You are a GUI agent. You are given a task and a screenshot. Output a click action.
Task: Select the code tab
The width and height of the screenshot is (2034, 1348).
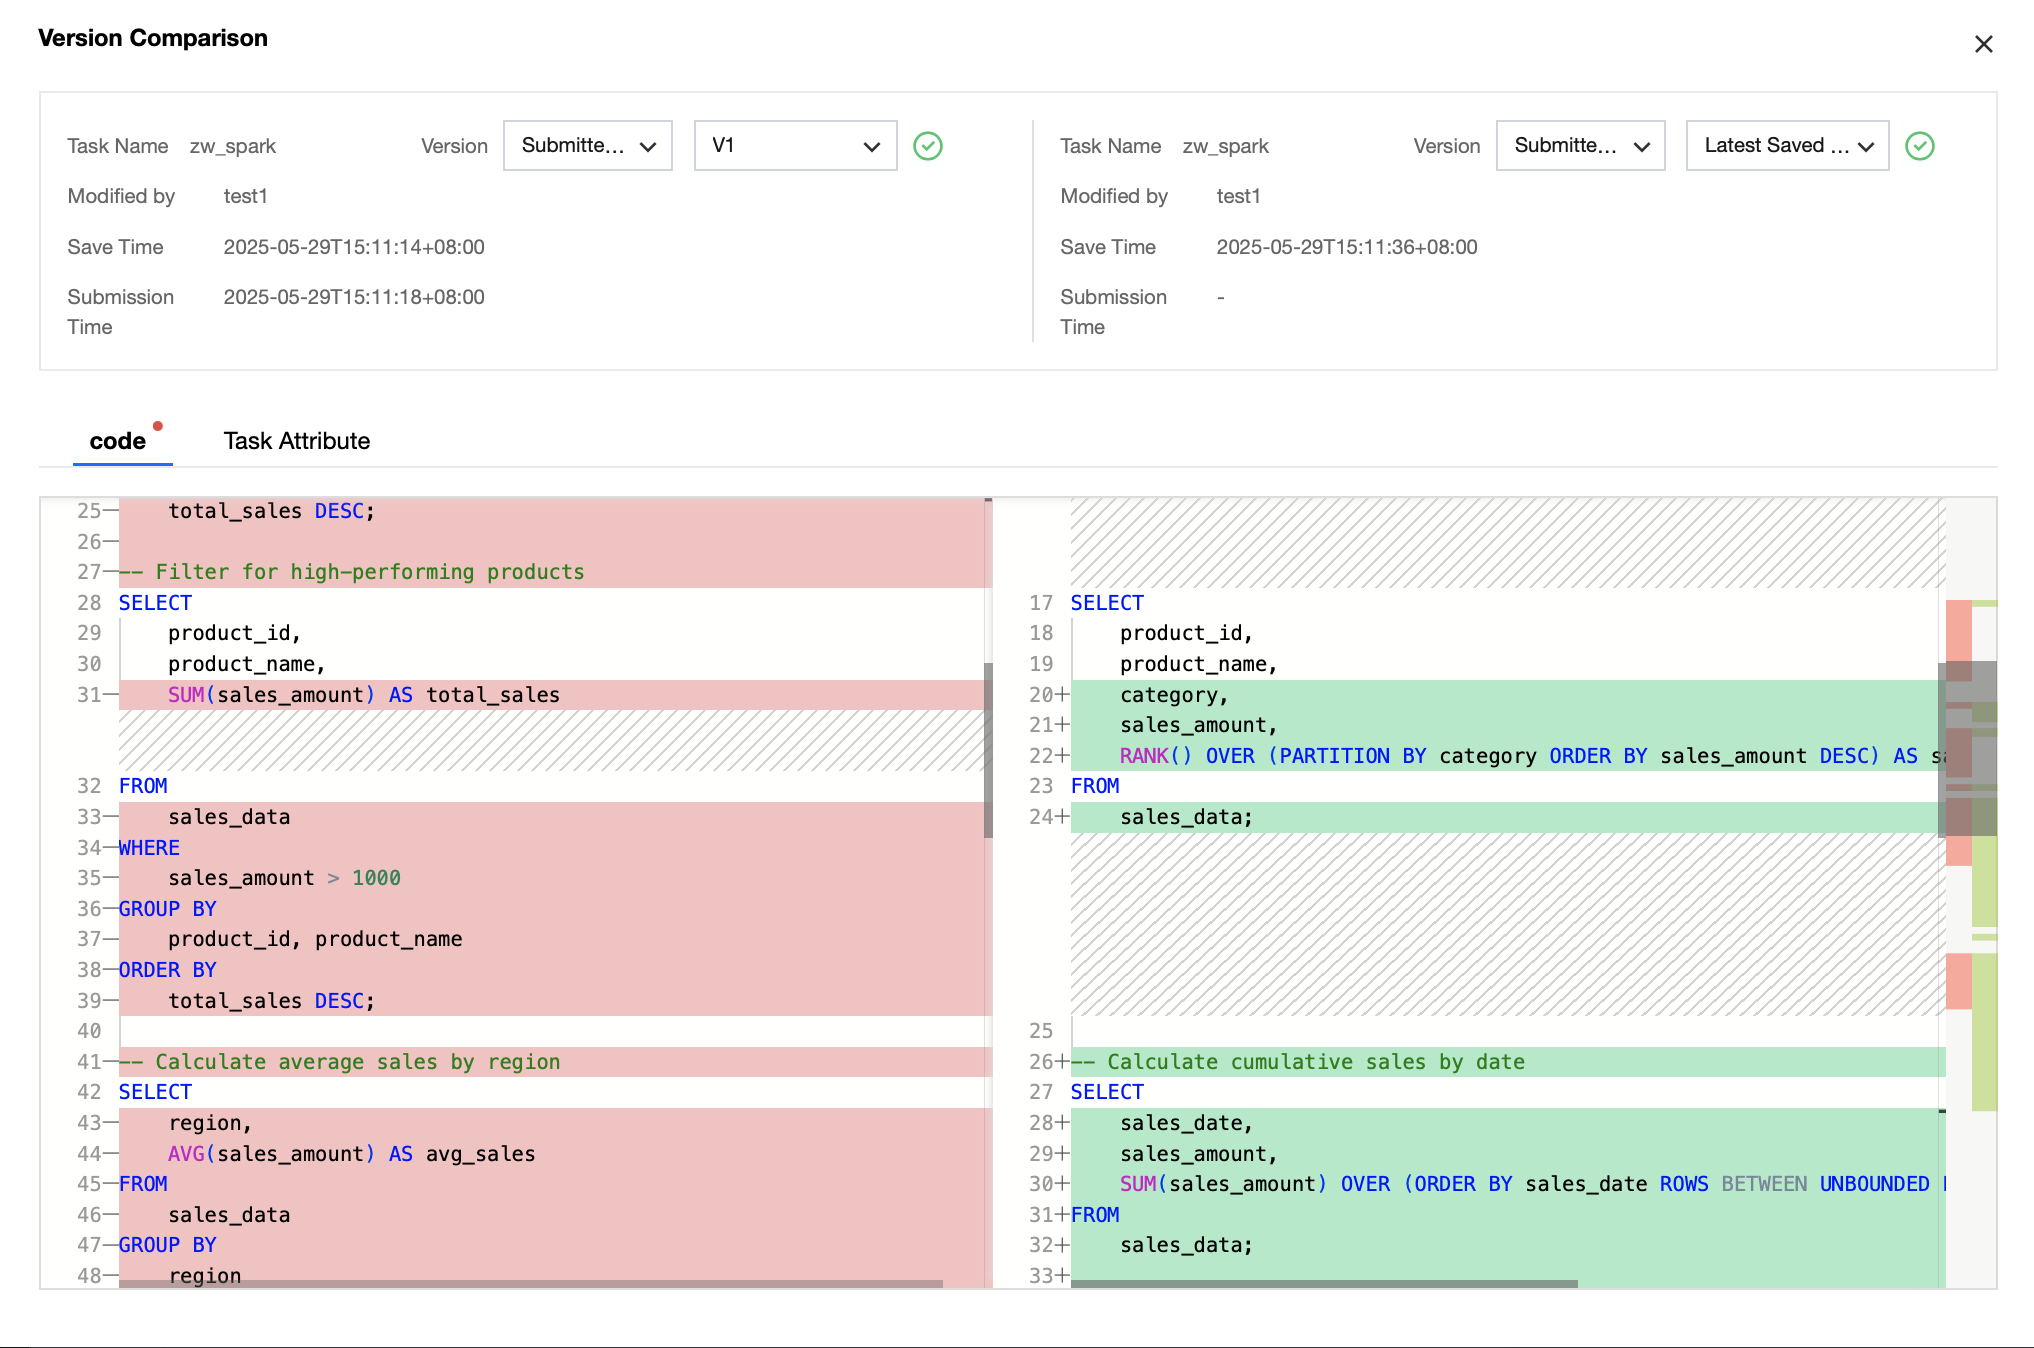tap(117, 441)
